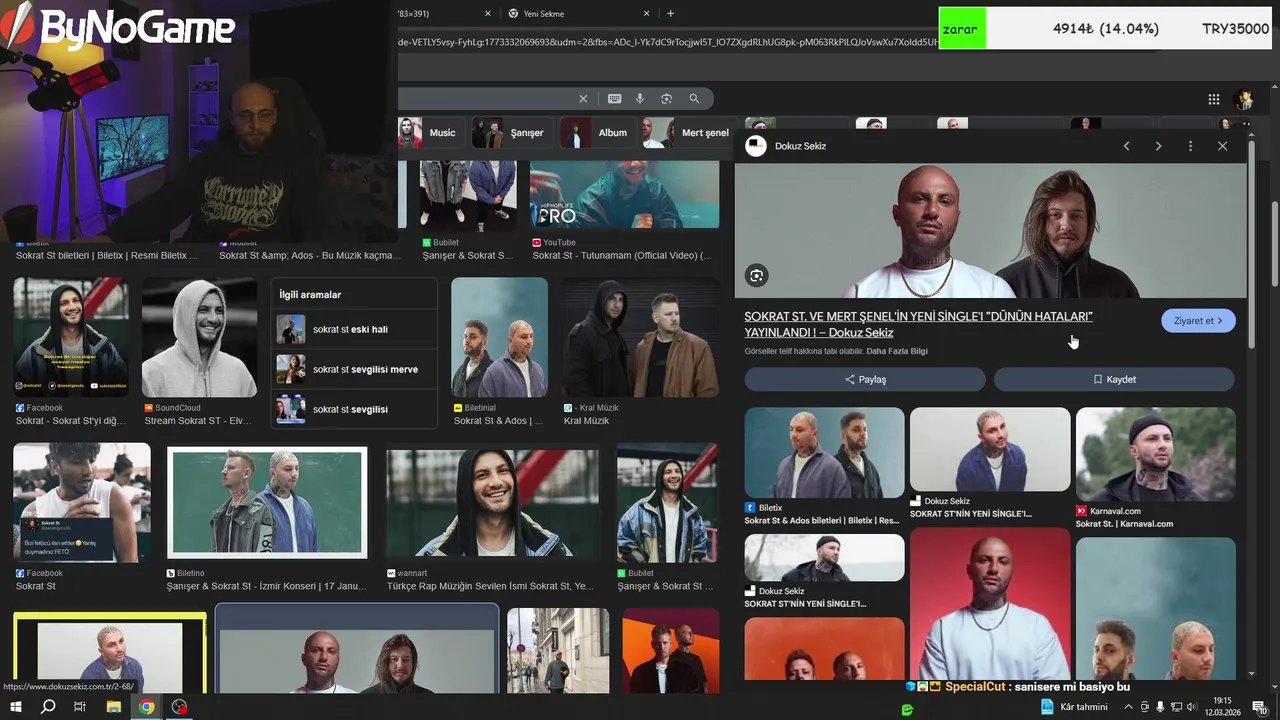This screenshot has width=1280, height=720.
Task: Open the taskbar clock showing 19:15
Action: pyautogui.click(x=1222, y=706)
